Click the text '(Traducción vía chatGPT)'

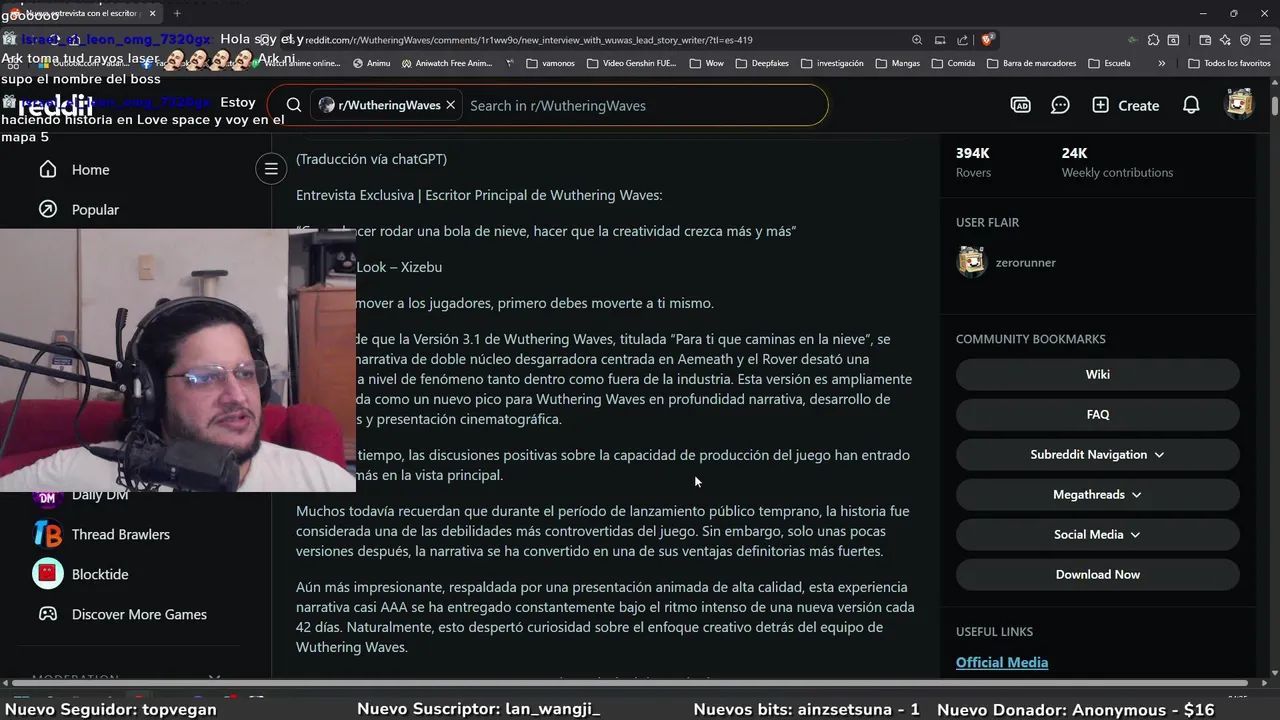point(371,159)
